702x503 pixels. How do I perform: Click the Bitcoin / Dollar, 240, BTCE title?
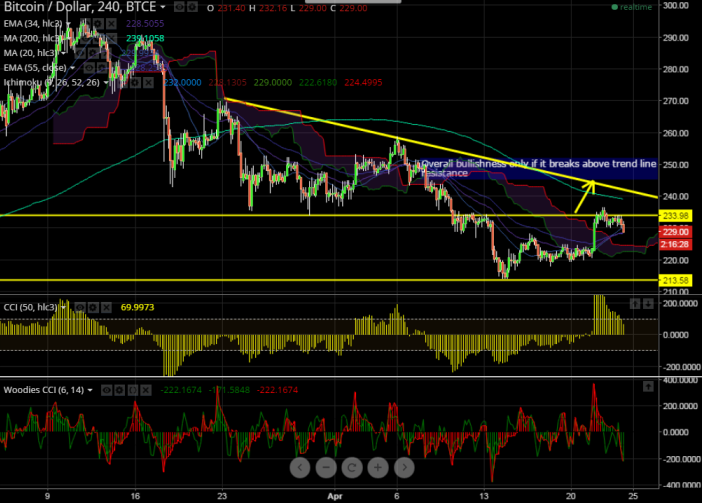tap(80, 7)
